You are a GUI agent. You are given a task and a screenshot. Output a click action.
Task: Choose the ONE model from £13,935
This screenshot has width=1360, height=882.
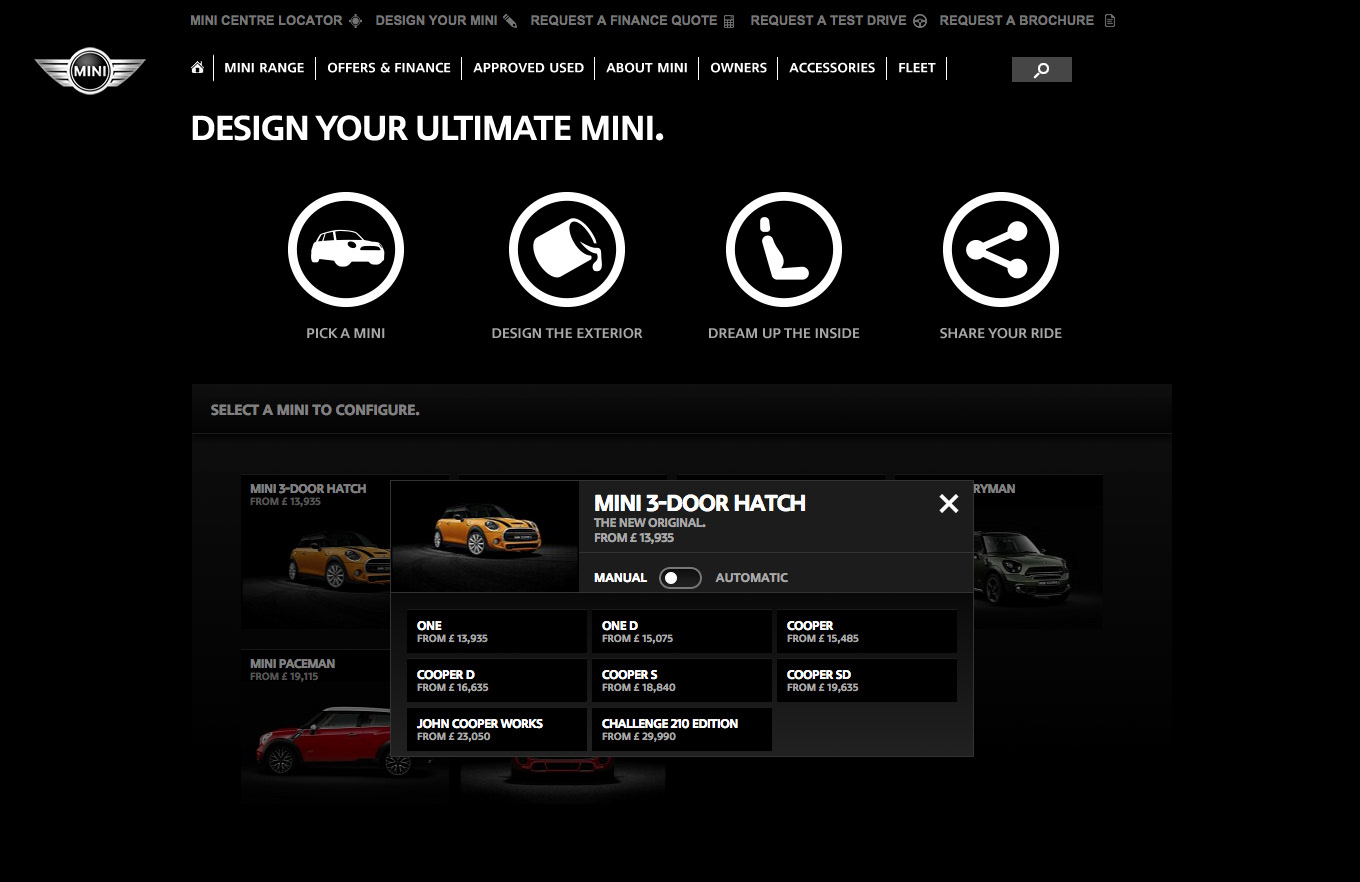pos(497,632)
